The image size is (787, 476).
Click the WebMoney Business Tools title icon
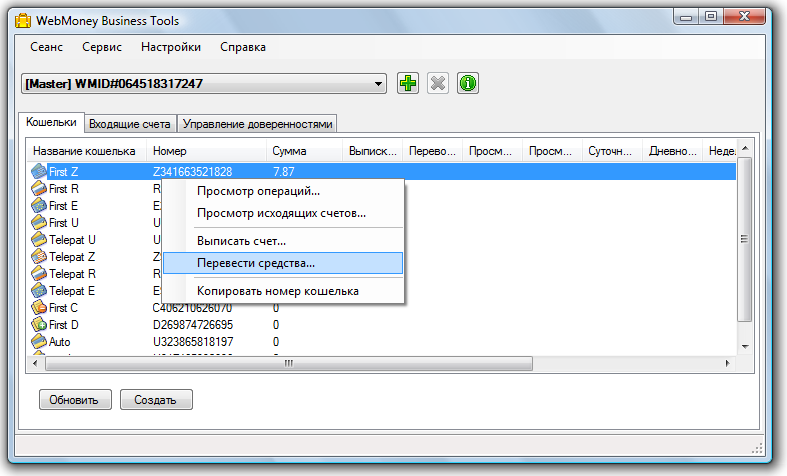click(23, 21)
